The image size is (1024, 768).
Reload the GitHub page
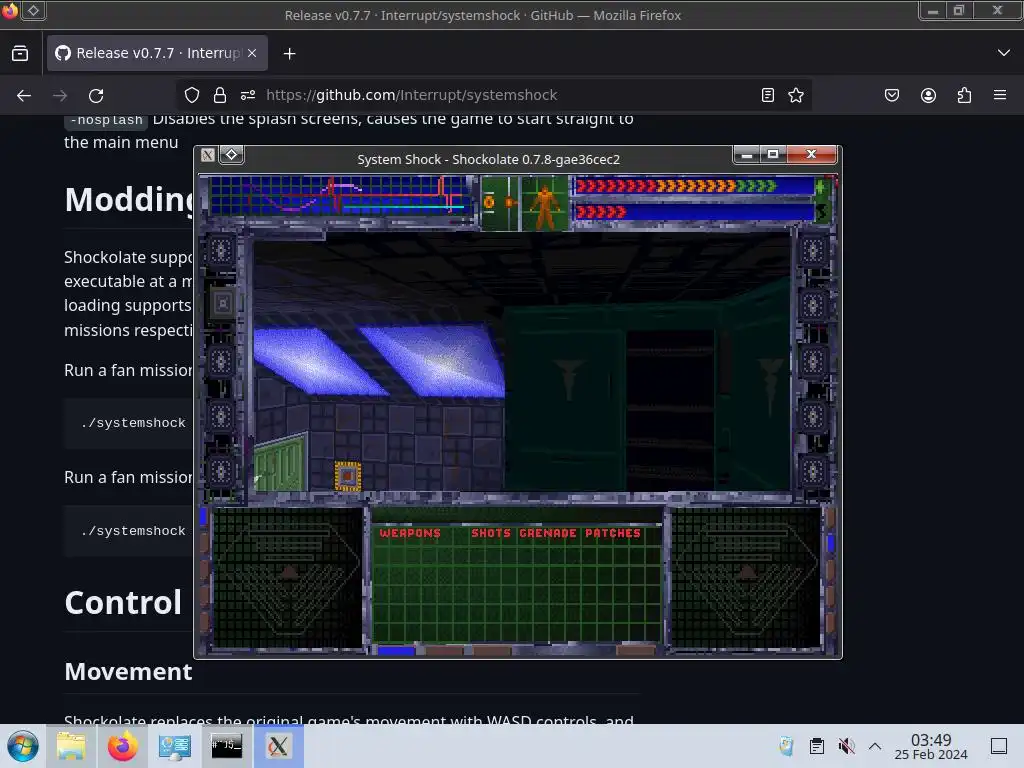tap(96, 95)
